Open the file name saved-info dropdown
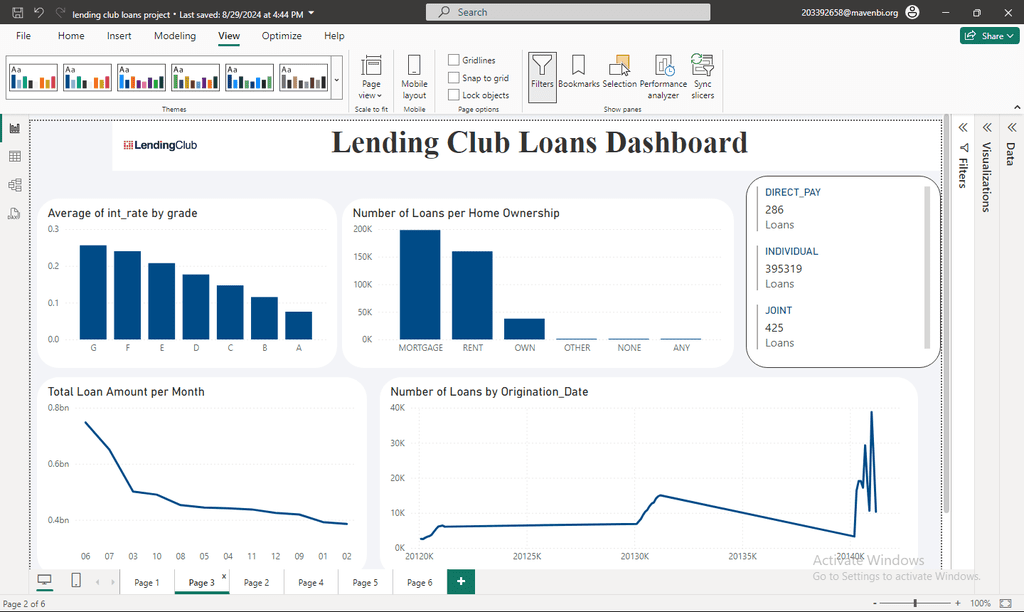The height and width of the screenshot is (612, 1024). [311, 13]
